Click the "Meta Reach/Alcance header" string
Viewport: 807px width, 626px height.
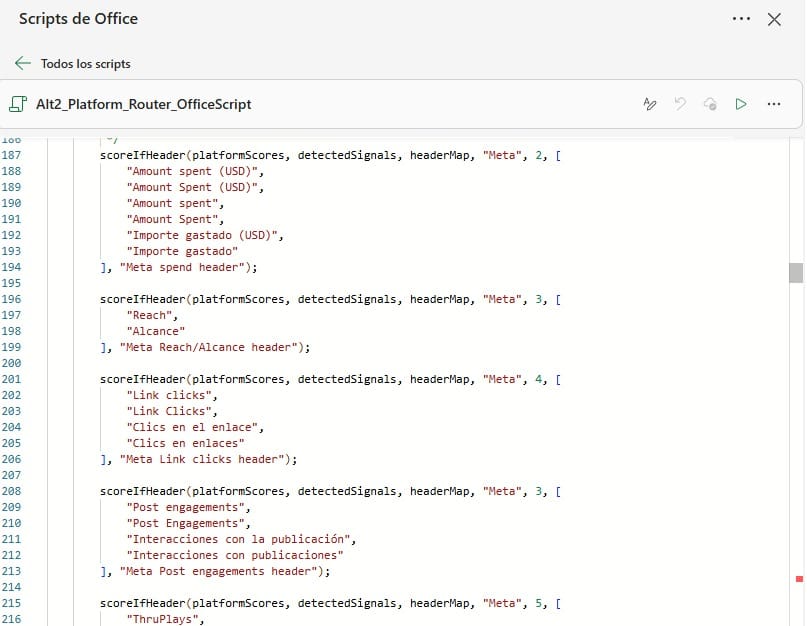[208, 347]
